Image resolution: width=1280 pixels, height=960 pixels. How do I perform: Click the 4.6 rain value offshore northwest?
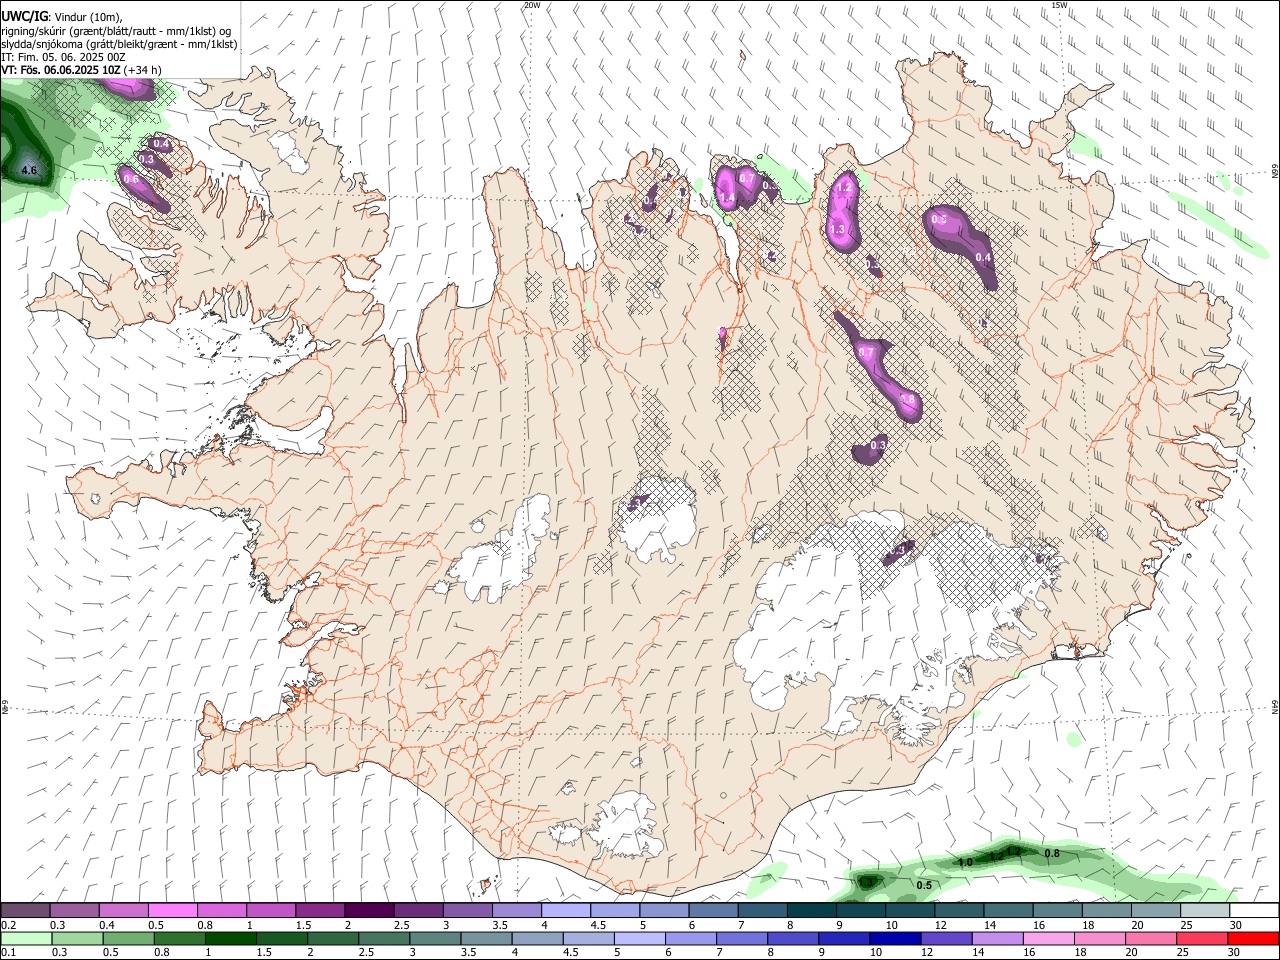pos(29,171)
